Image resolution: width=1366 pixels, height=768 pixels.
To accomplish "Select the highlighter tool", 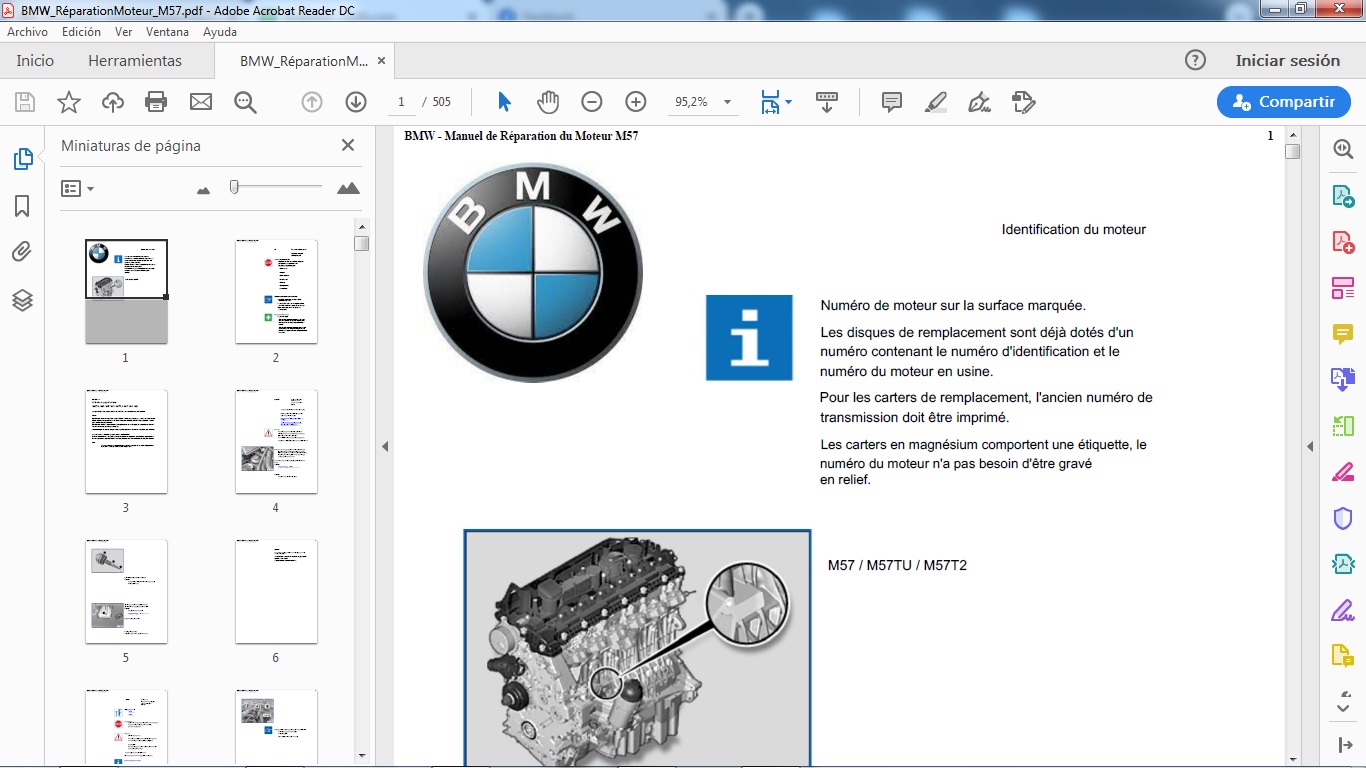I will (x=935, y=101).
